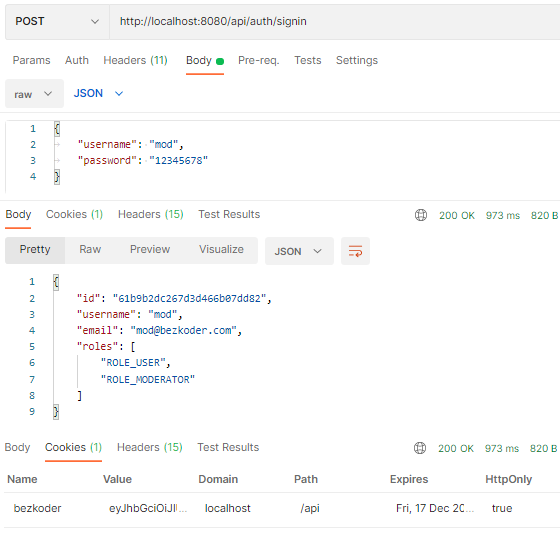Select the lower response Body tab
This screenshot has height=540, width=560.
coord(17,448)
